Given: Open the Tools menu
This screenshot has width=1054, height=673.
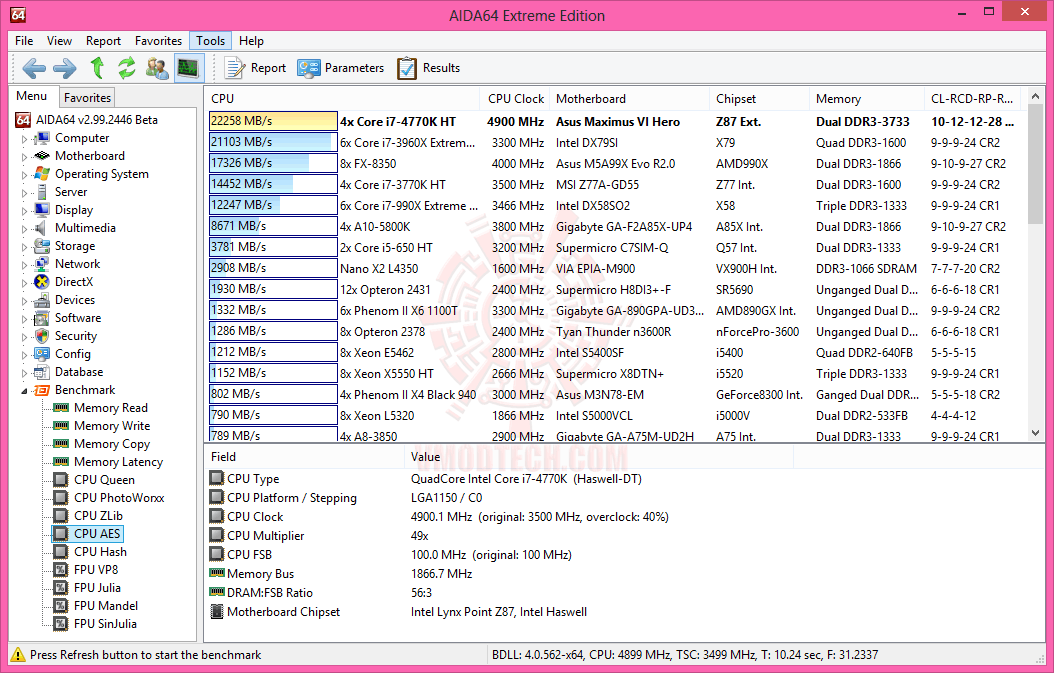Looking at the screenshot, I should click(209, 41).
